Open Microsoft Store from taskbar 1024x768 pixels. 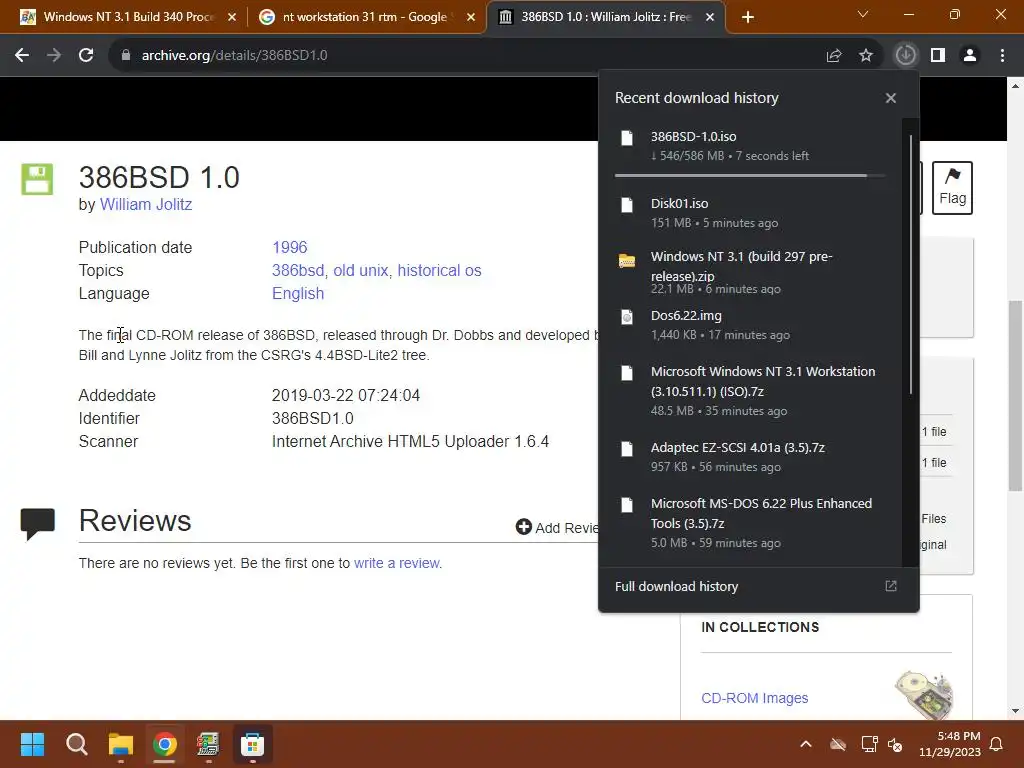(x=252, y=744)
